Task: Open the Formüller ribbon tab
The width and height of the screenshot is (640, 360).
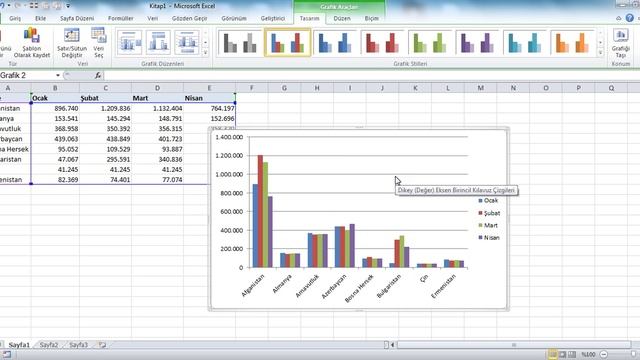Action: click(x=120, y=18)
